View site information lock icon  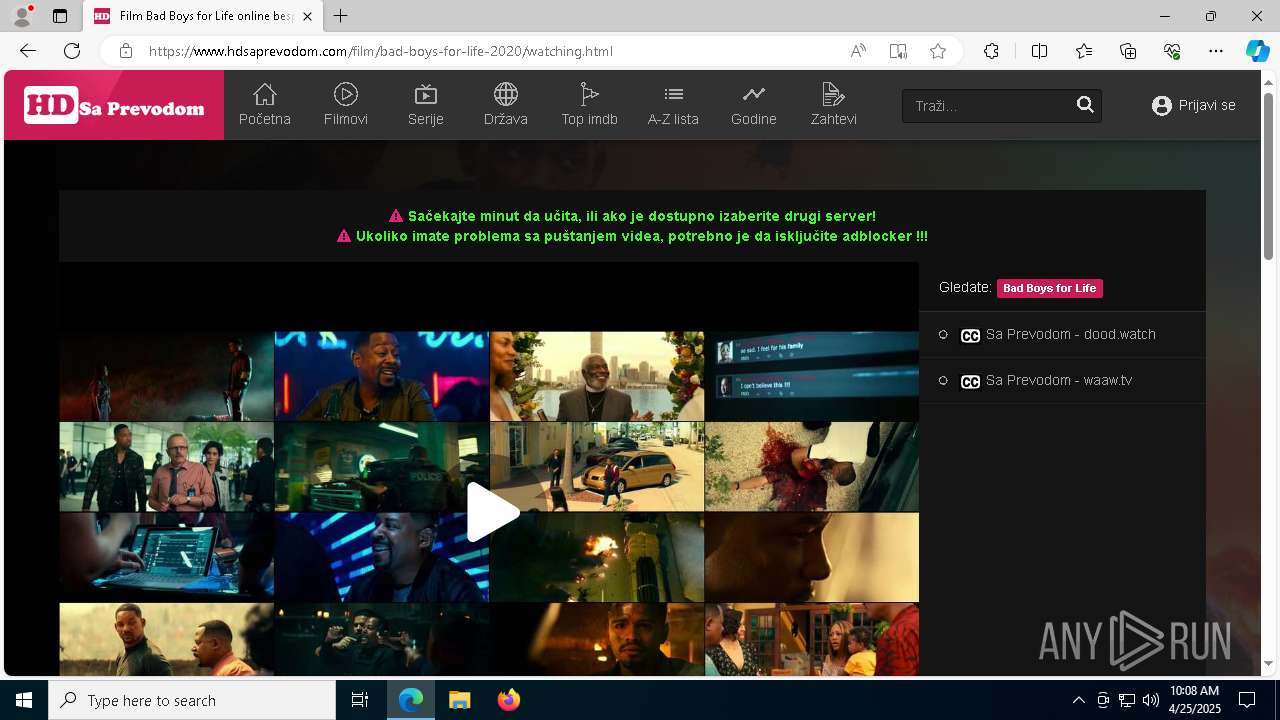(x=125, y=51)
